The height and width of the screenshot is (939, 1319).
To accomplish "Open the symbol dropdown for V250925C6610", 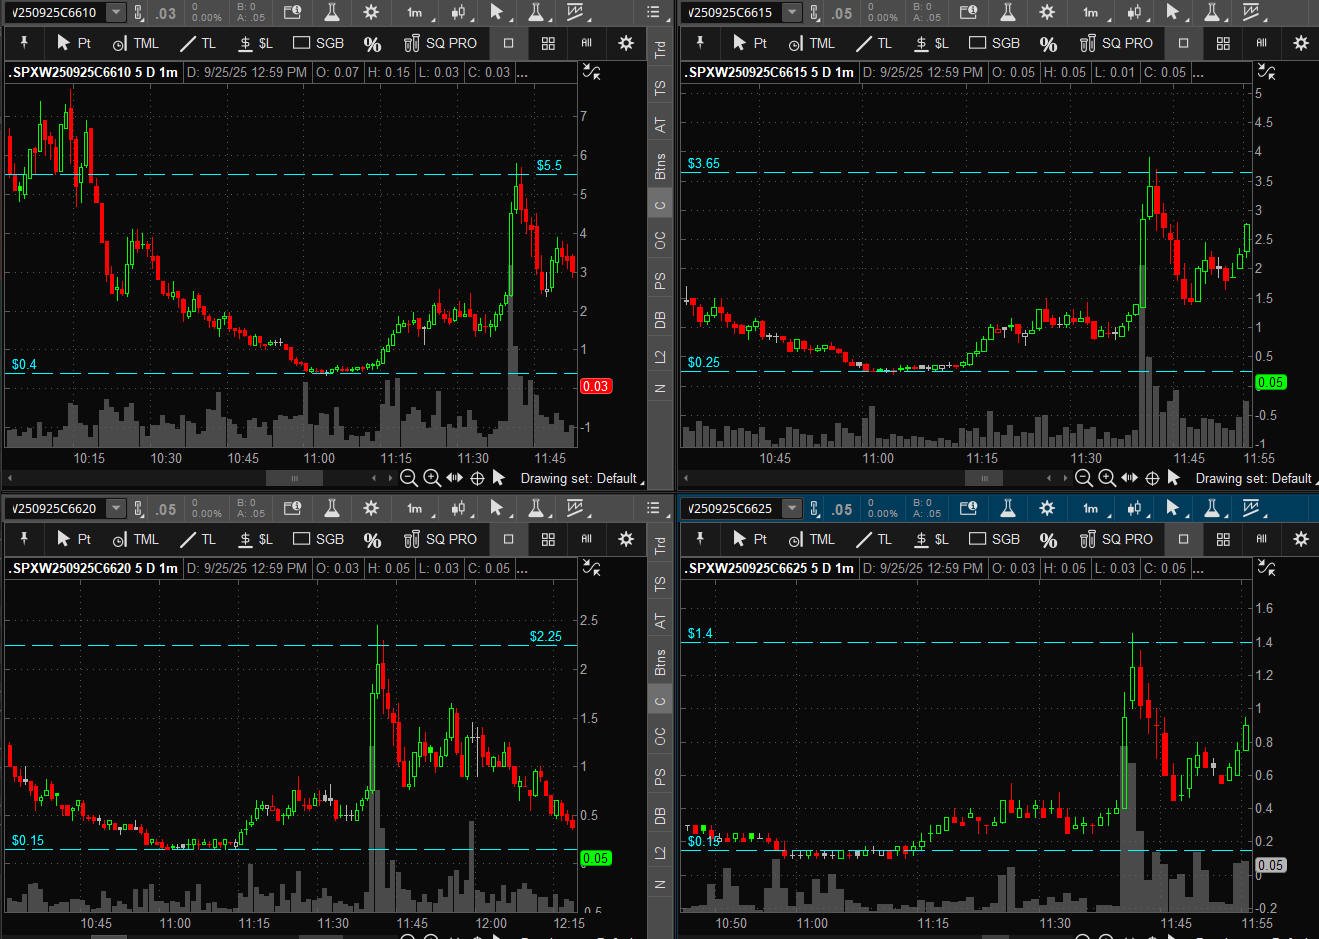I will tap(116, 12).
